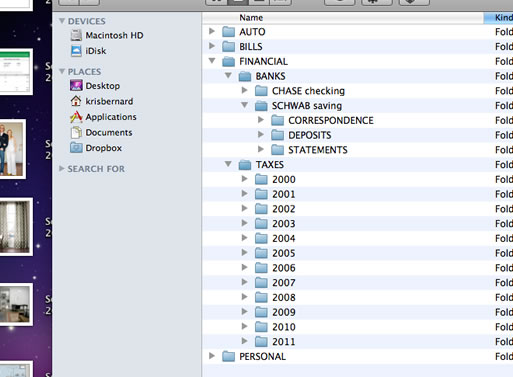
Task: Collapse the PLACES sidebar section
Action: (62, 71)
